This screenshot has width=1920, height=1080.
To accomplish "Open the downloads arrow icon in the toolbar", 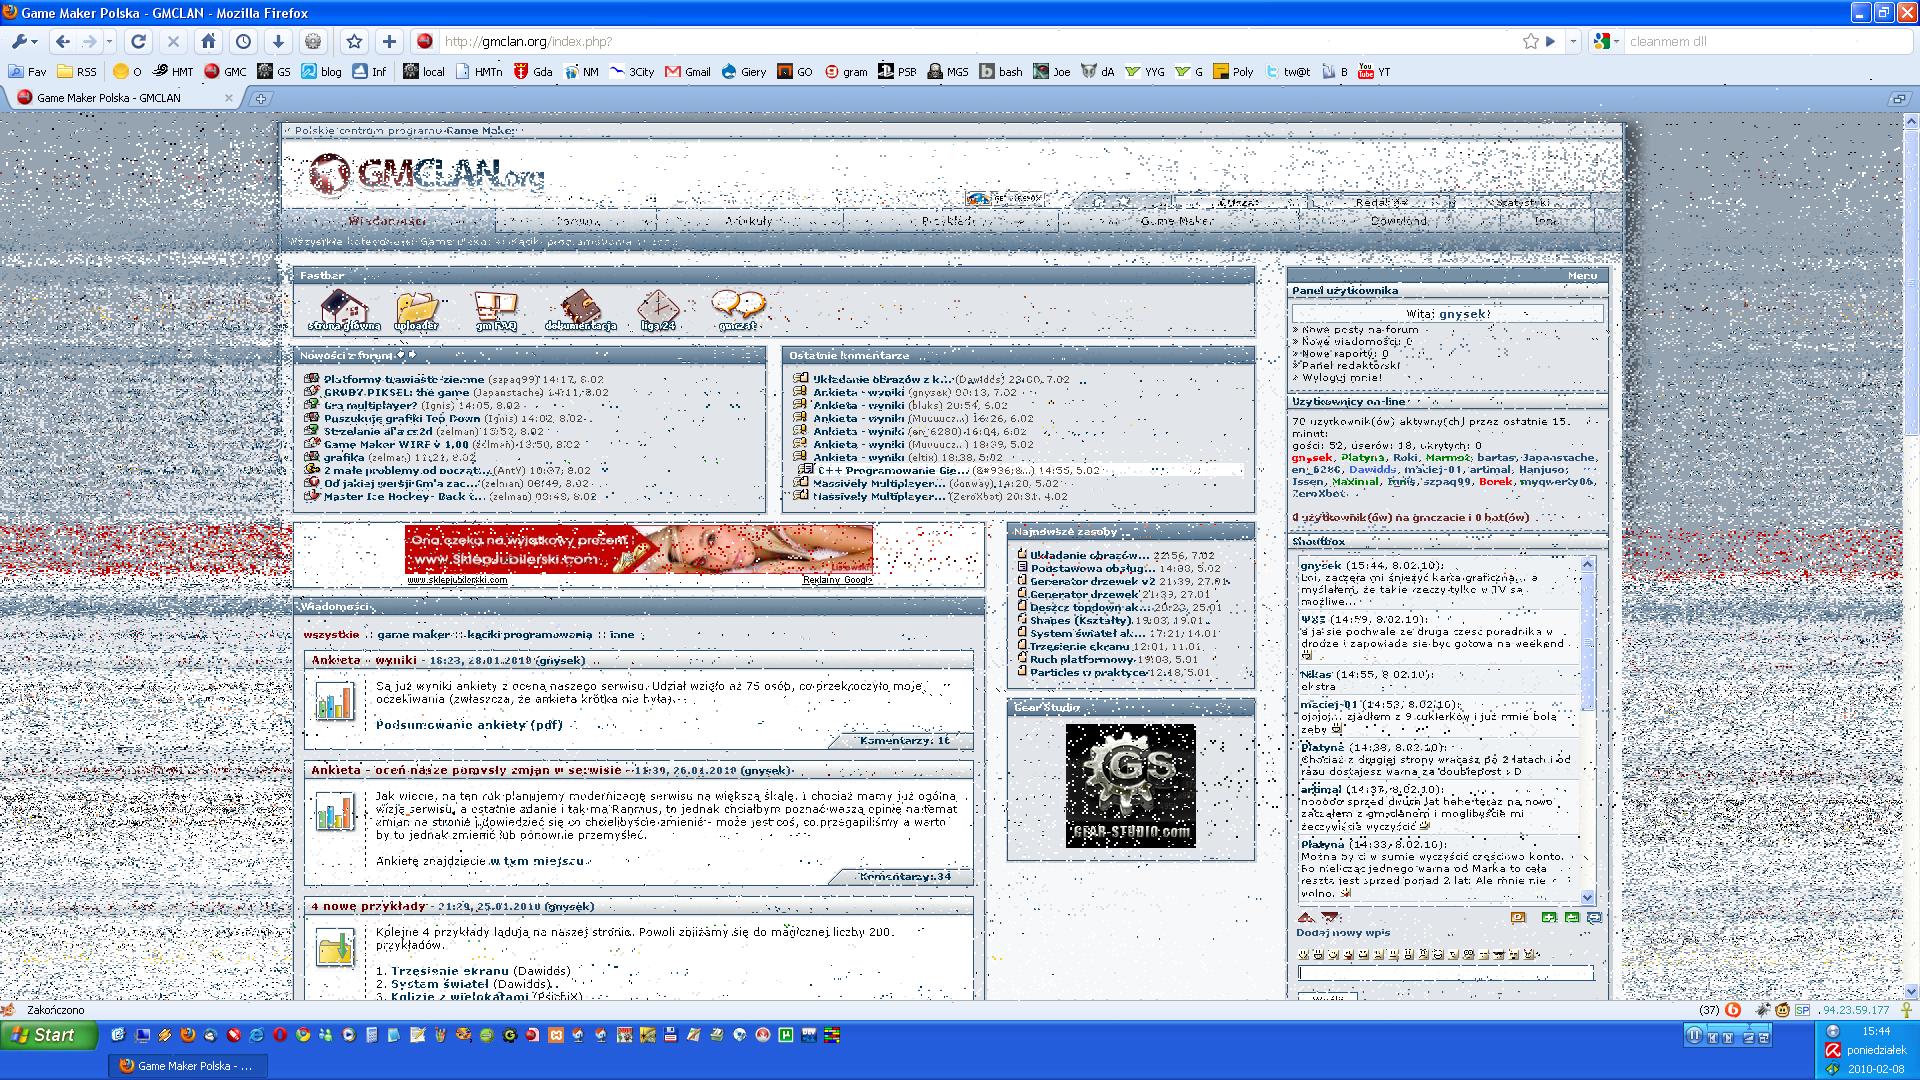I will (278, 41).
